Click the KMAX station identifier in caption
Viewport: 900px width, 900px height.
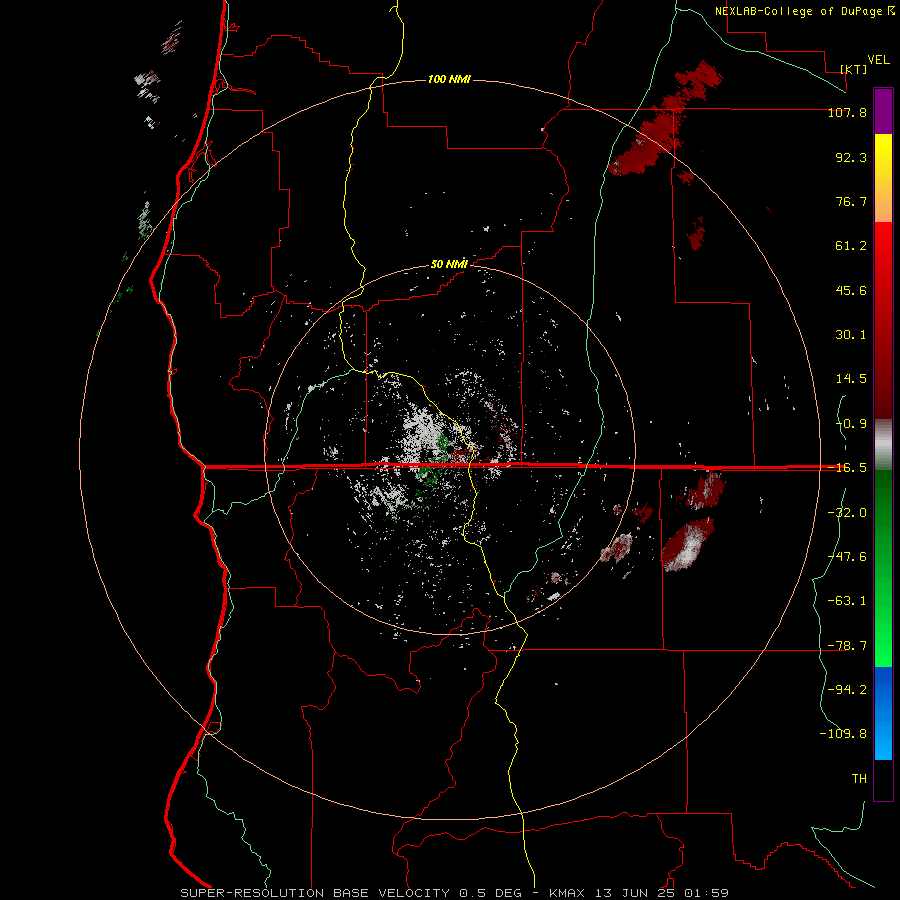pyautogui.click(x=567, y=893)
